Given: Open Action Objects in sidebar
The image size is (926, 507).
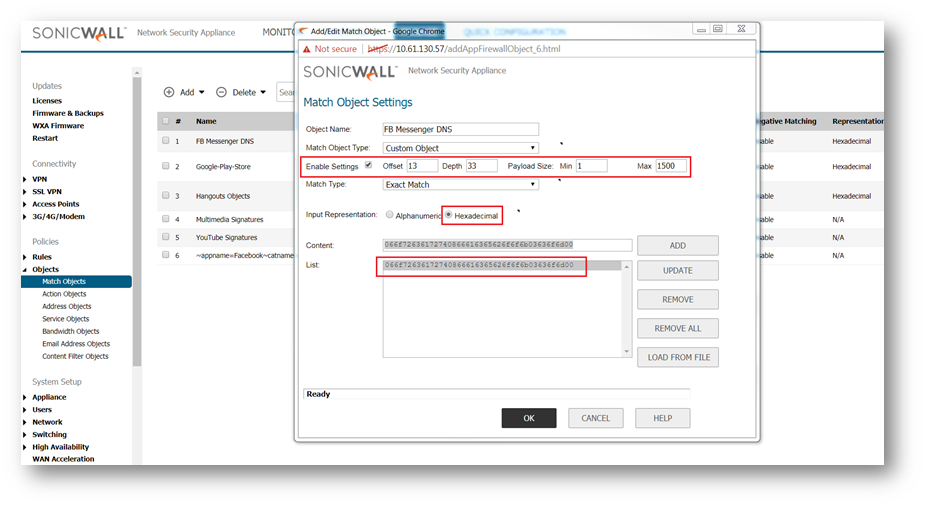Looking at the screenshot, I should click(64, 294).
